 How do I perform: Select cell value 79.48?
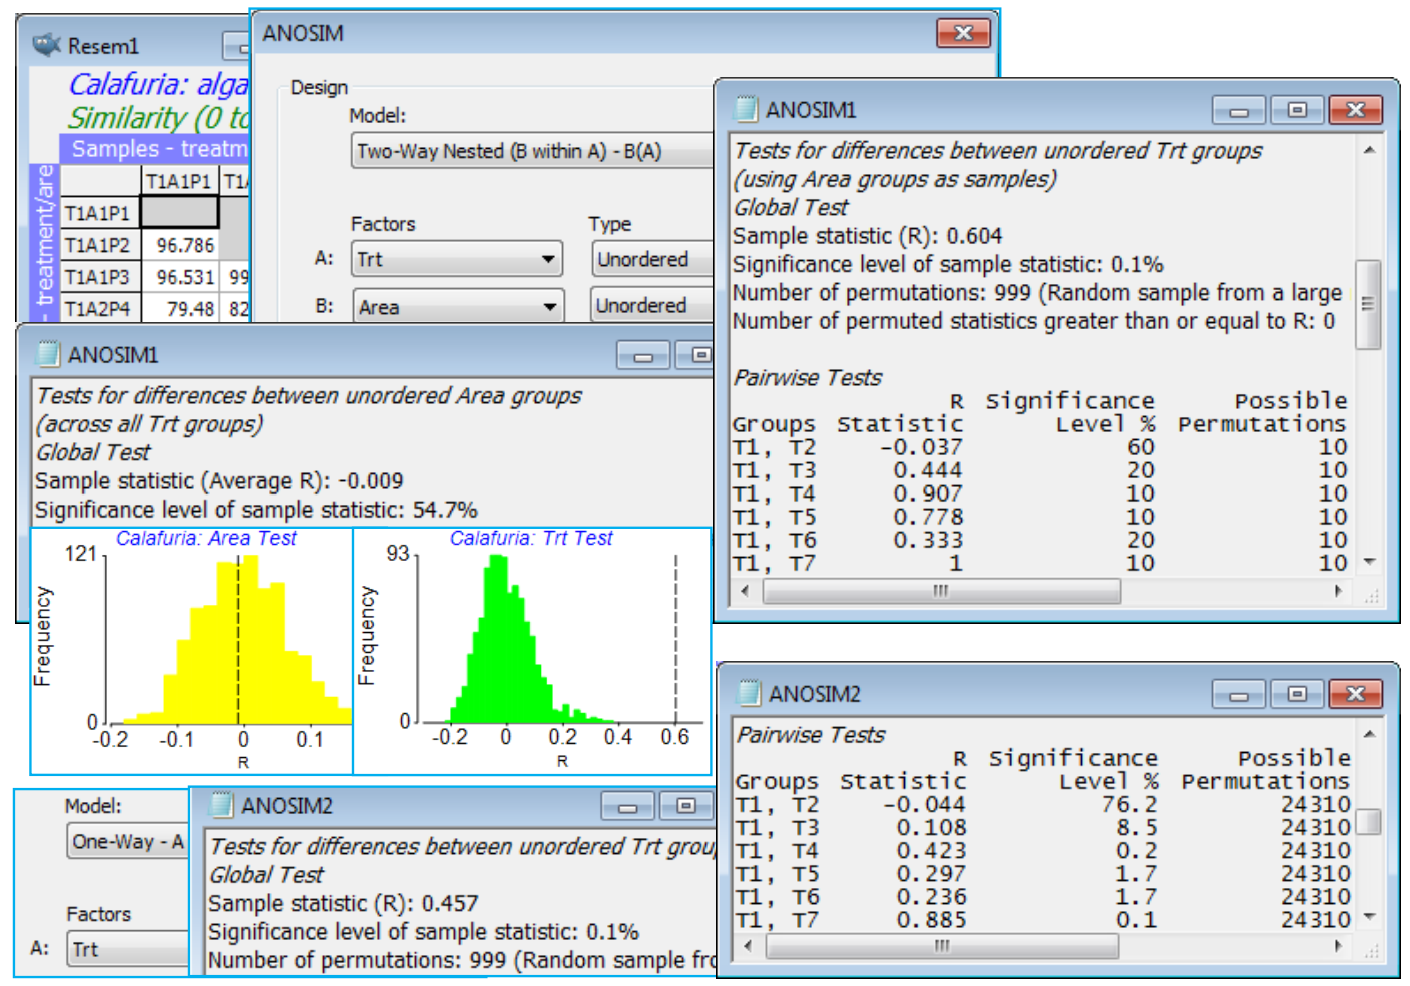(180, 308)
